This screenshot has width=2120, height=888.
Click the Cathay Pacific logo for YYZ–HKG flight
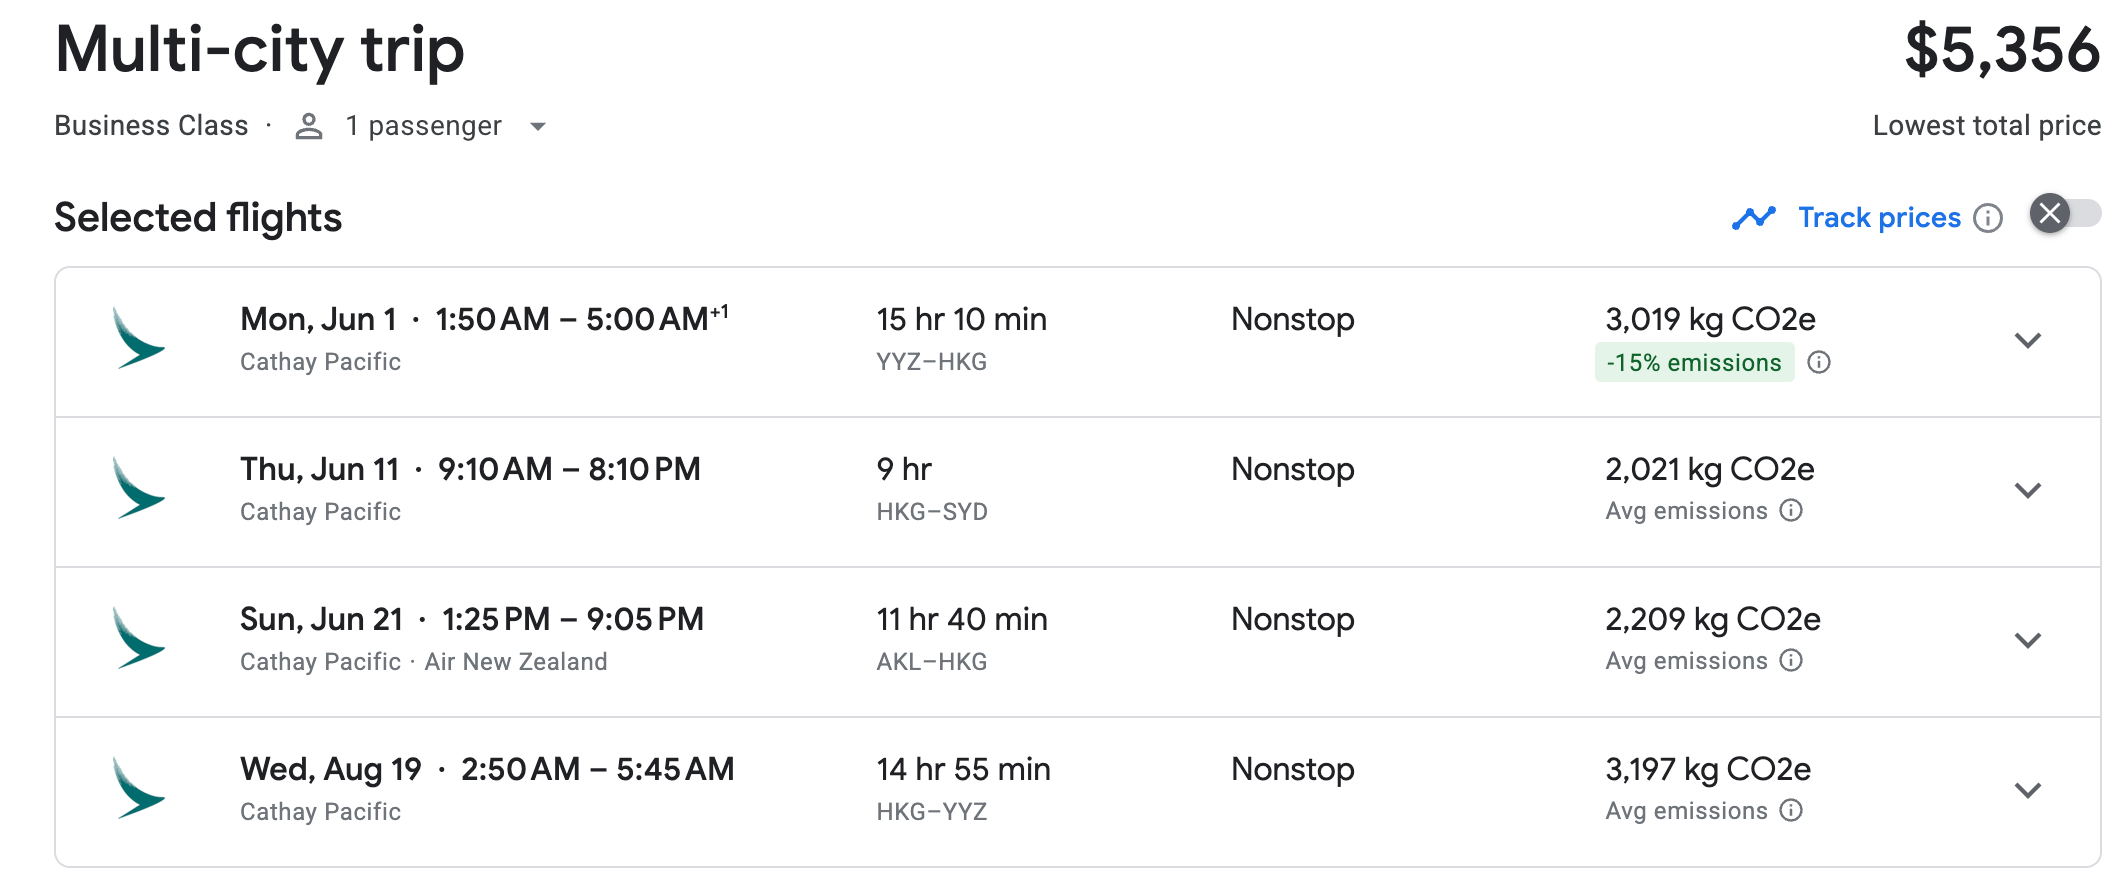pyautogui.click(x=138, y=339)
